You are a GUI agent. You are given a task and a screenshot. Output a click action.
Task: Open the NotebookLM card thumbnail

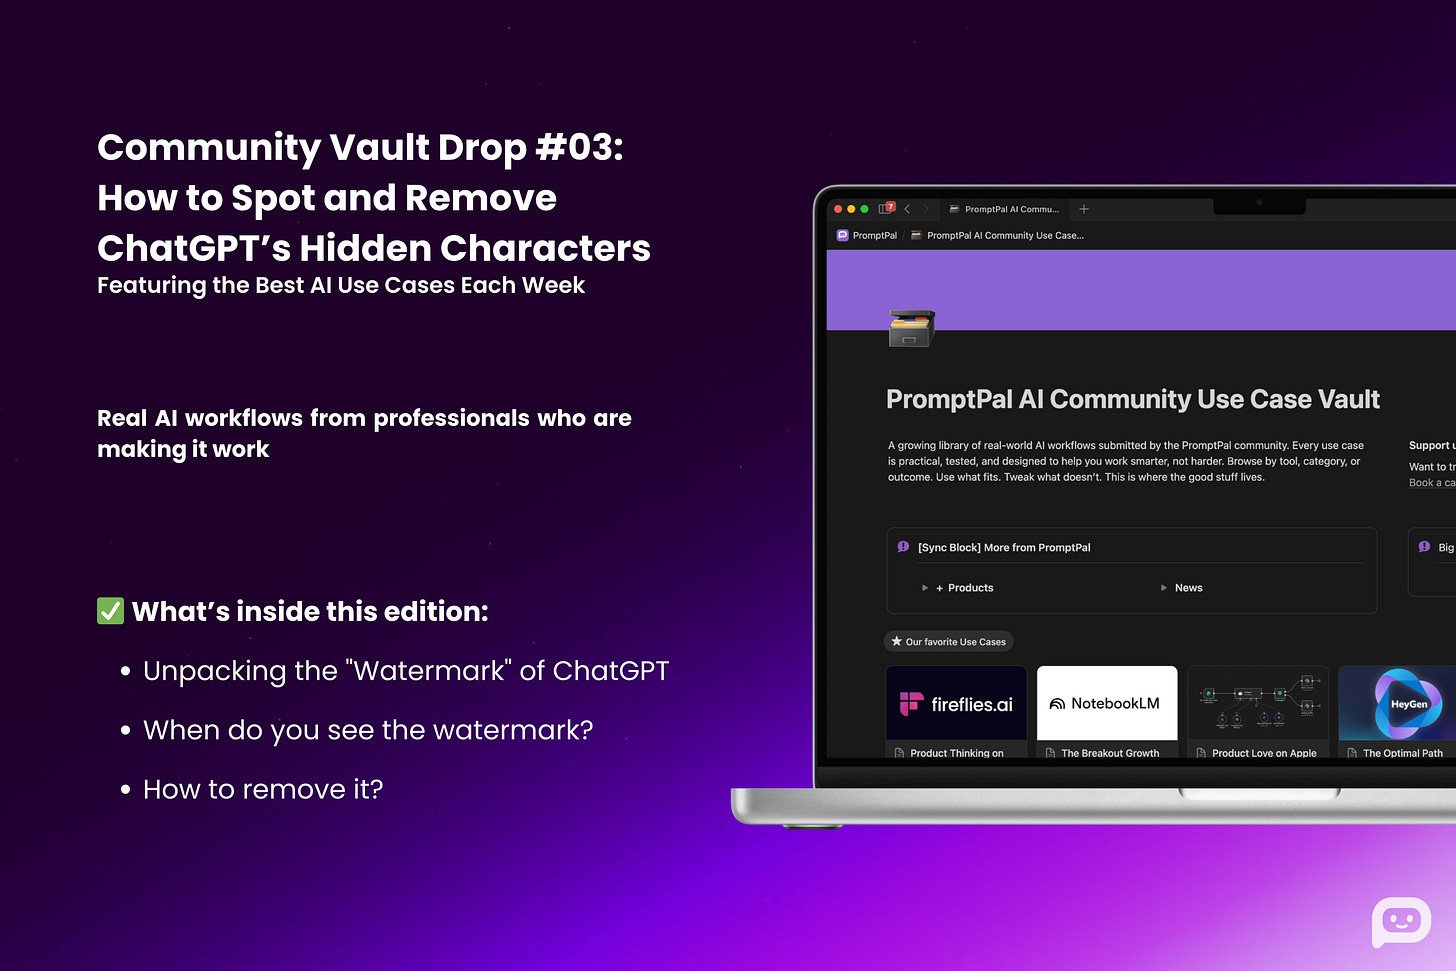click(1107, 703)
